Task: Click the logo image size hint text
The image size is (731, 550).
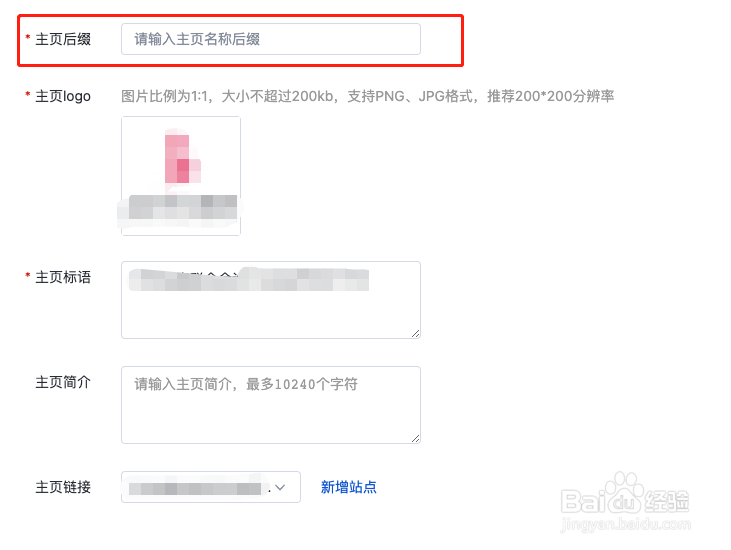Action: (367, 96)
